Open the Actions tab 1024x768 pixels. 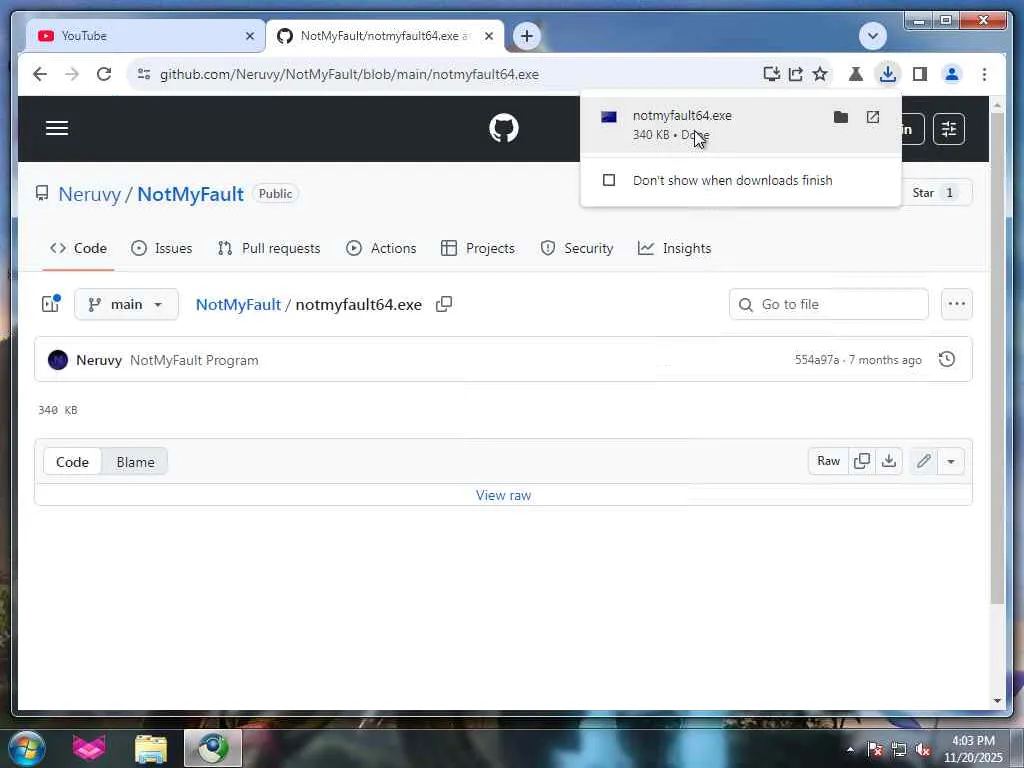381,248
